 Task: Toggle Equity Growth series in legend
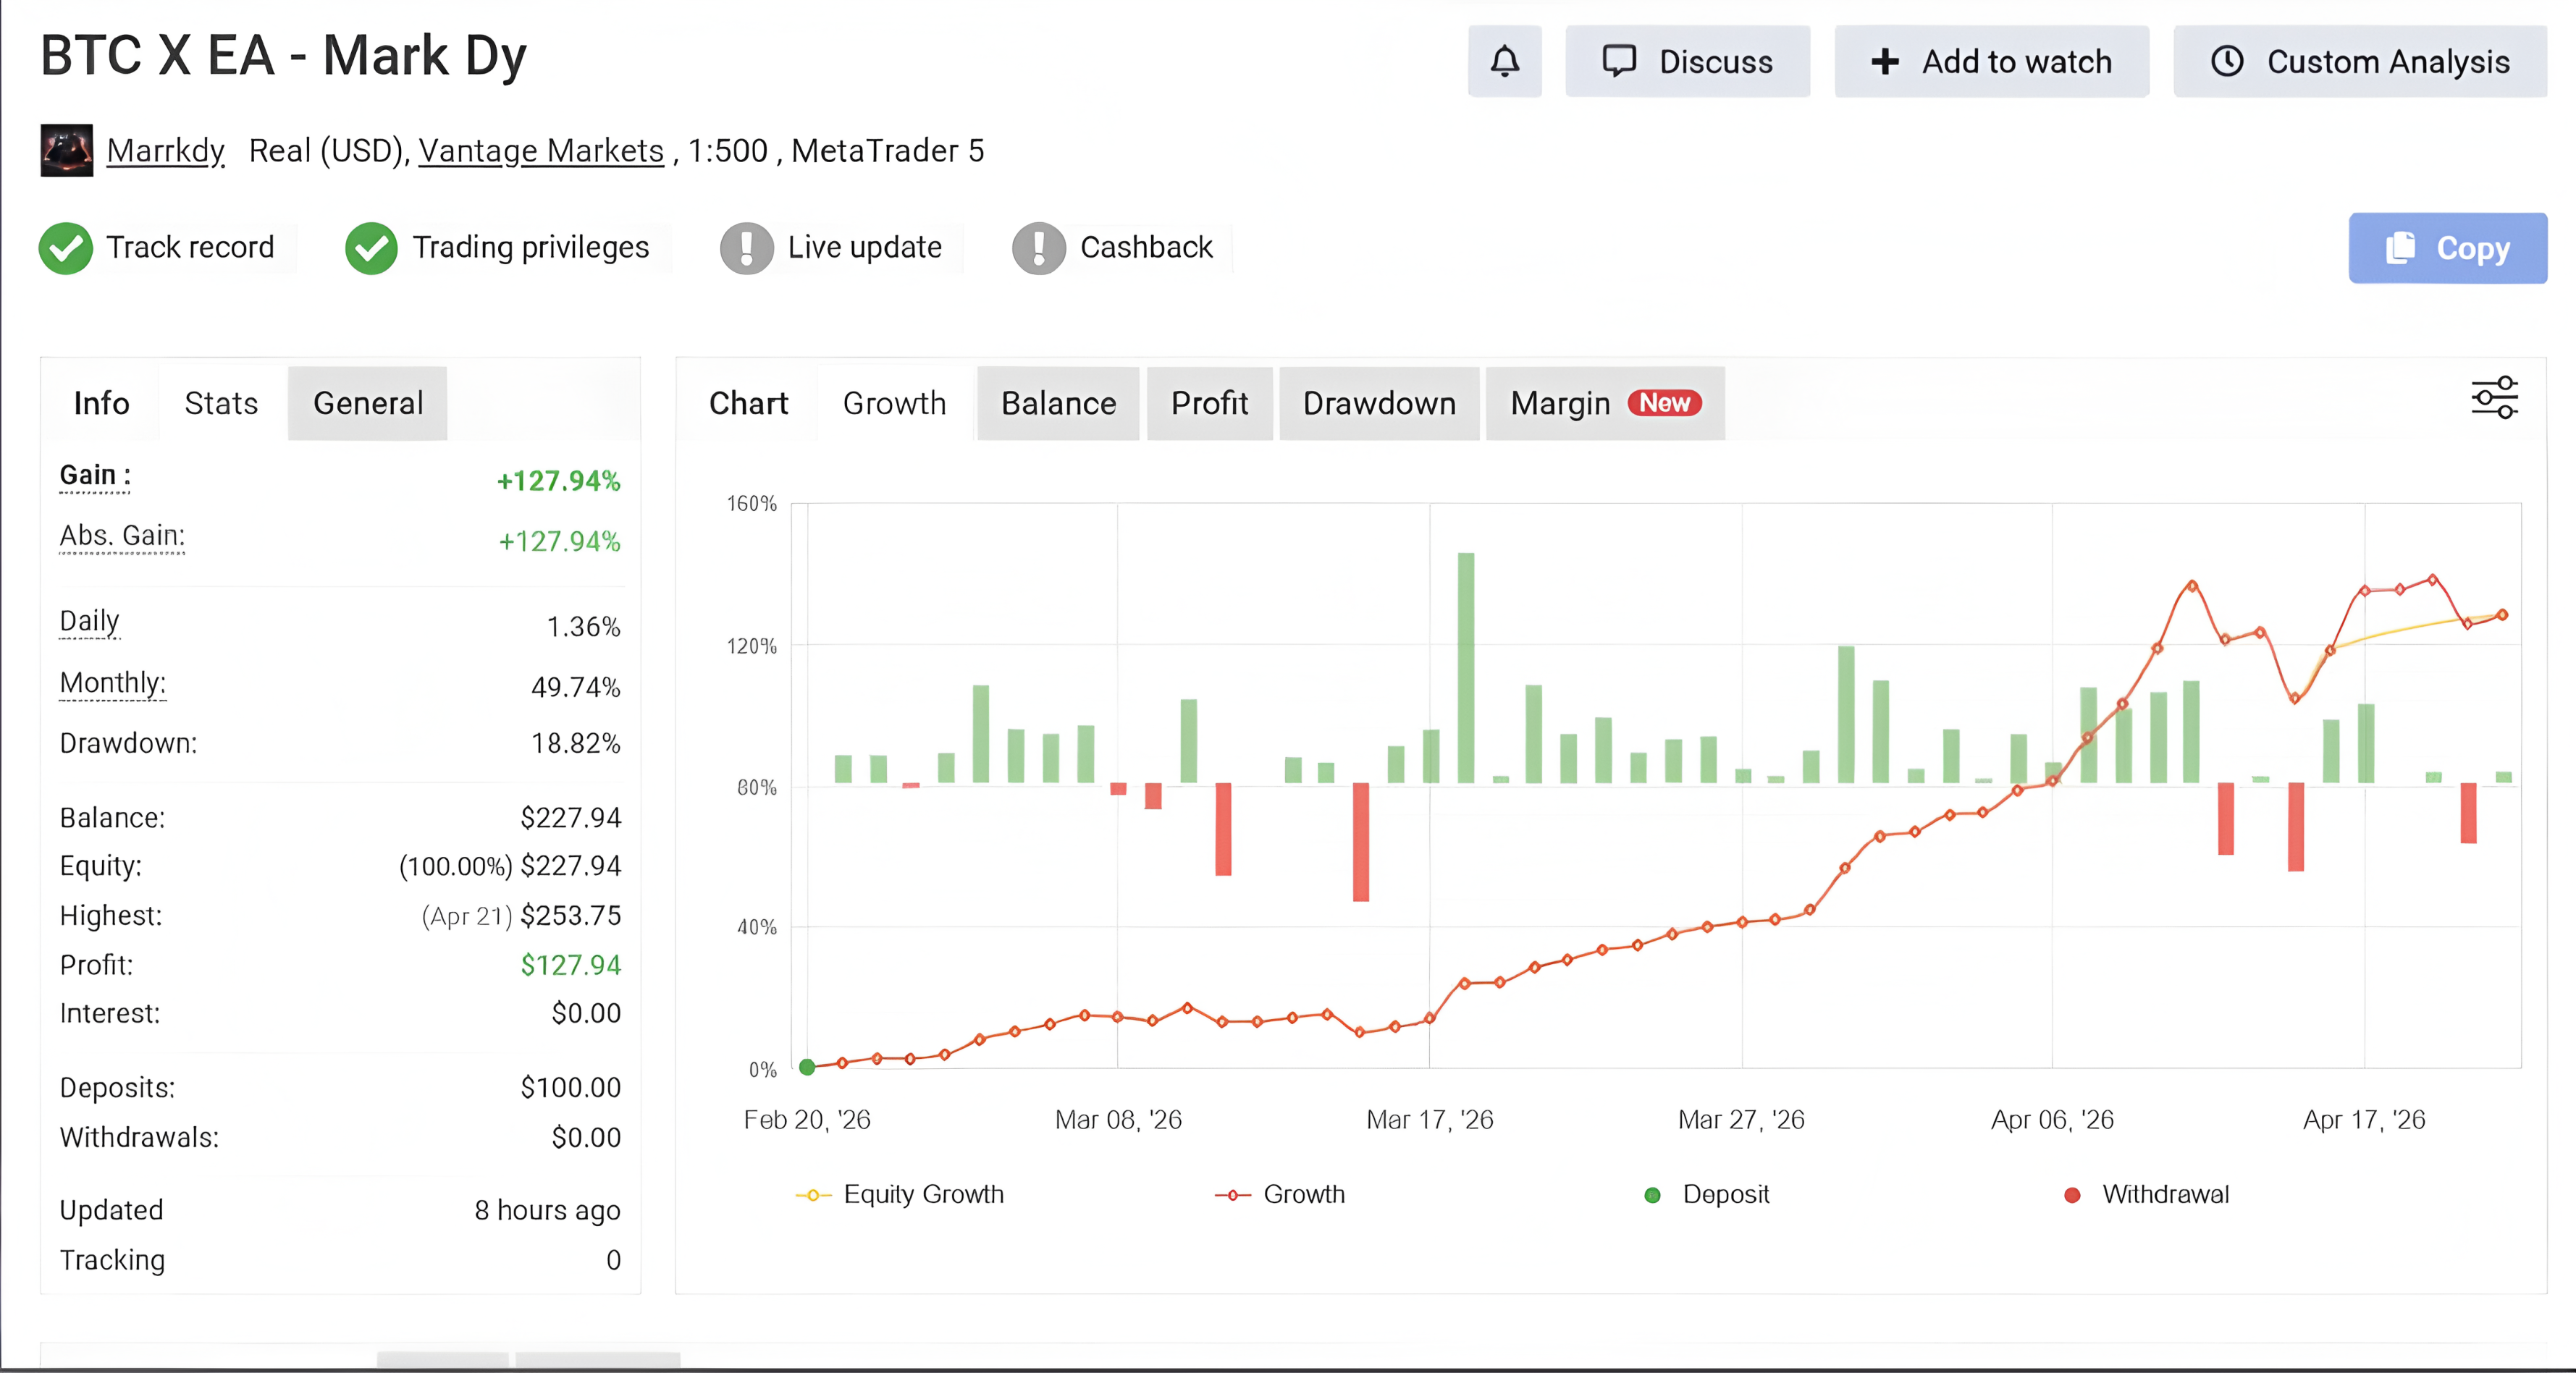(899, 1194)
